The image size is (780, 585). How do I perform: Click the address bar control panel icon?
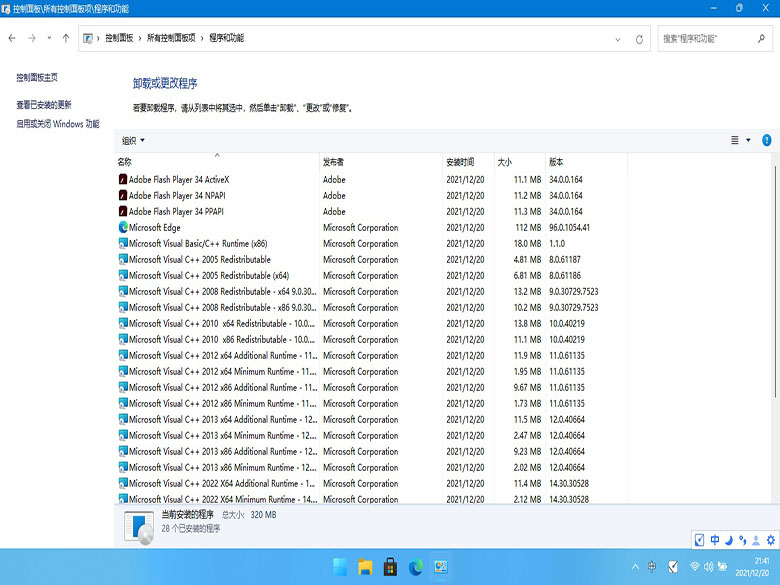click(x=88, y=38)
